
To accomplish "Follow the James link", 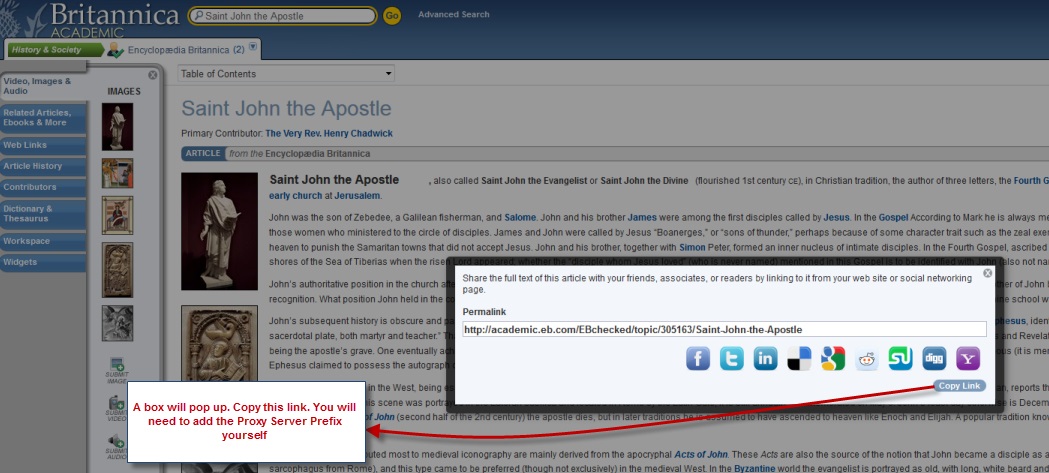I will tap(642, 217).
